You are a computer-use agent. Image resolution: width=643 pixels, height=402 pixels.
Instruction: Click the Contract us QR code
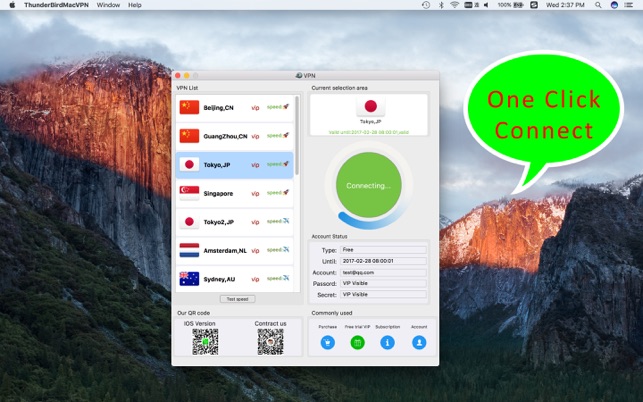270,342
